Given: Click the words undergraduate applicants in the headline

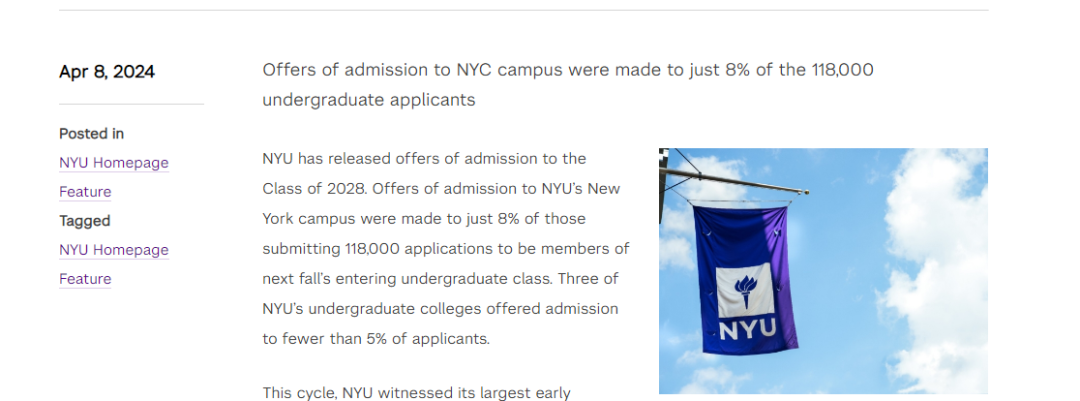Looking at the screenshot, I should (x=368, y=100).
